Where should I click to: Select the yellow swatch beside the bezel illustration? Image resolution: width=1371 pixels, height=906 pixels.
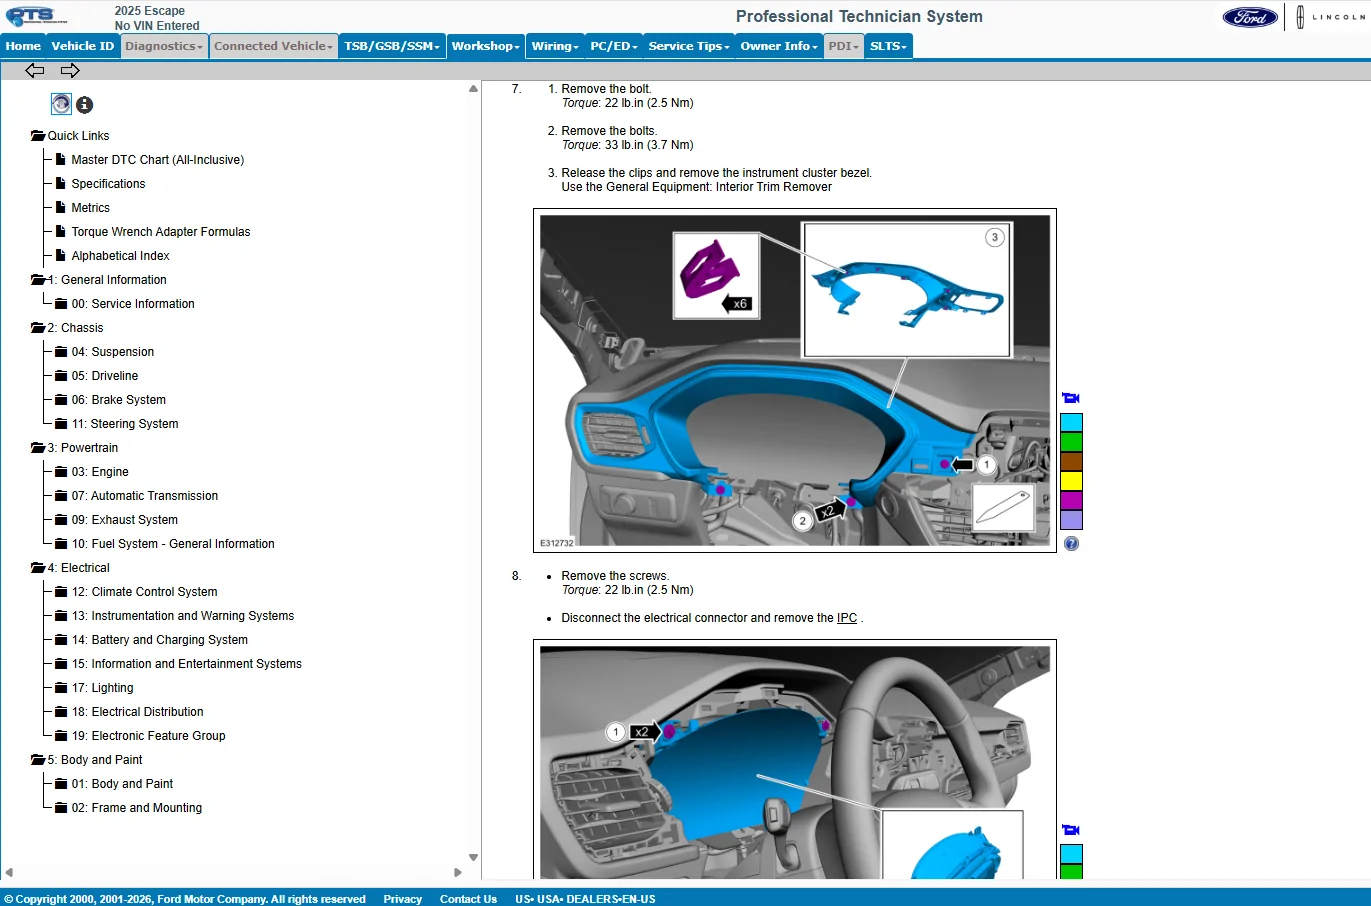tap(1071, 481)
